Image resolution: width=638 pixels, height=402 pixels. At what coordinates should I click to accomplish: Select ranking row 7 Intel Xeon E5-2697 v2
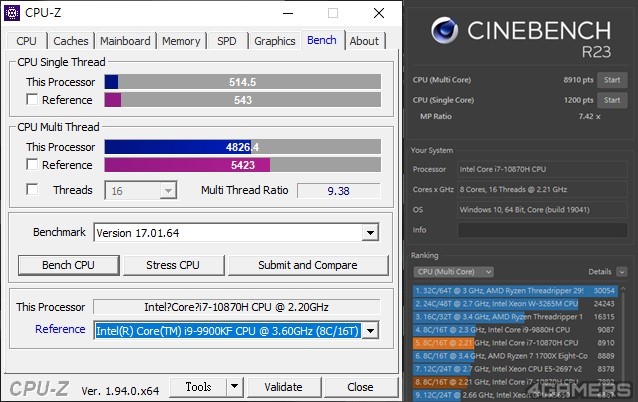515,369
